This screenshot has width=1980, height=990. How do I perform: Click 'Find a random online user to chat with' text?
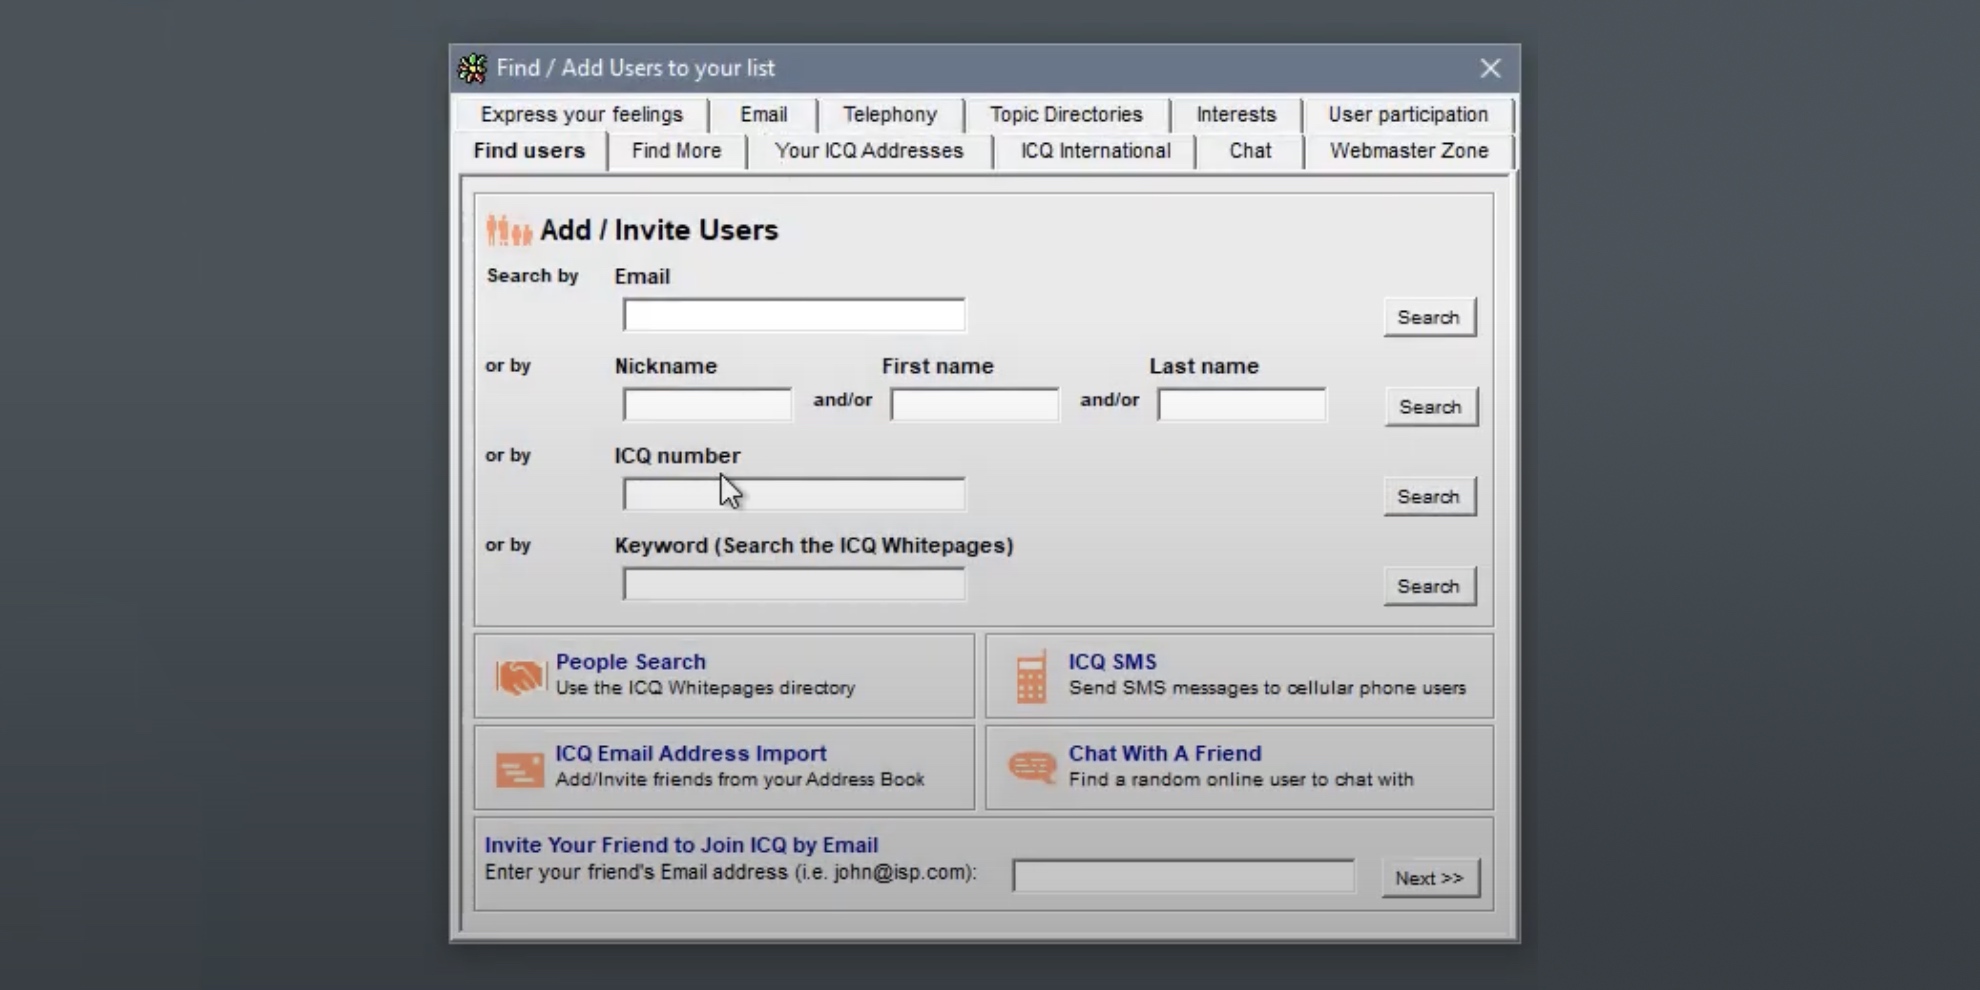click(x=1241, y=780)
